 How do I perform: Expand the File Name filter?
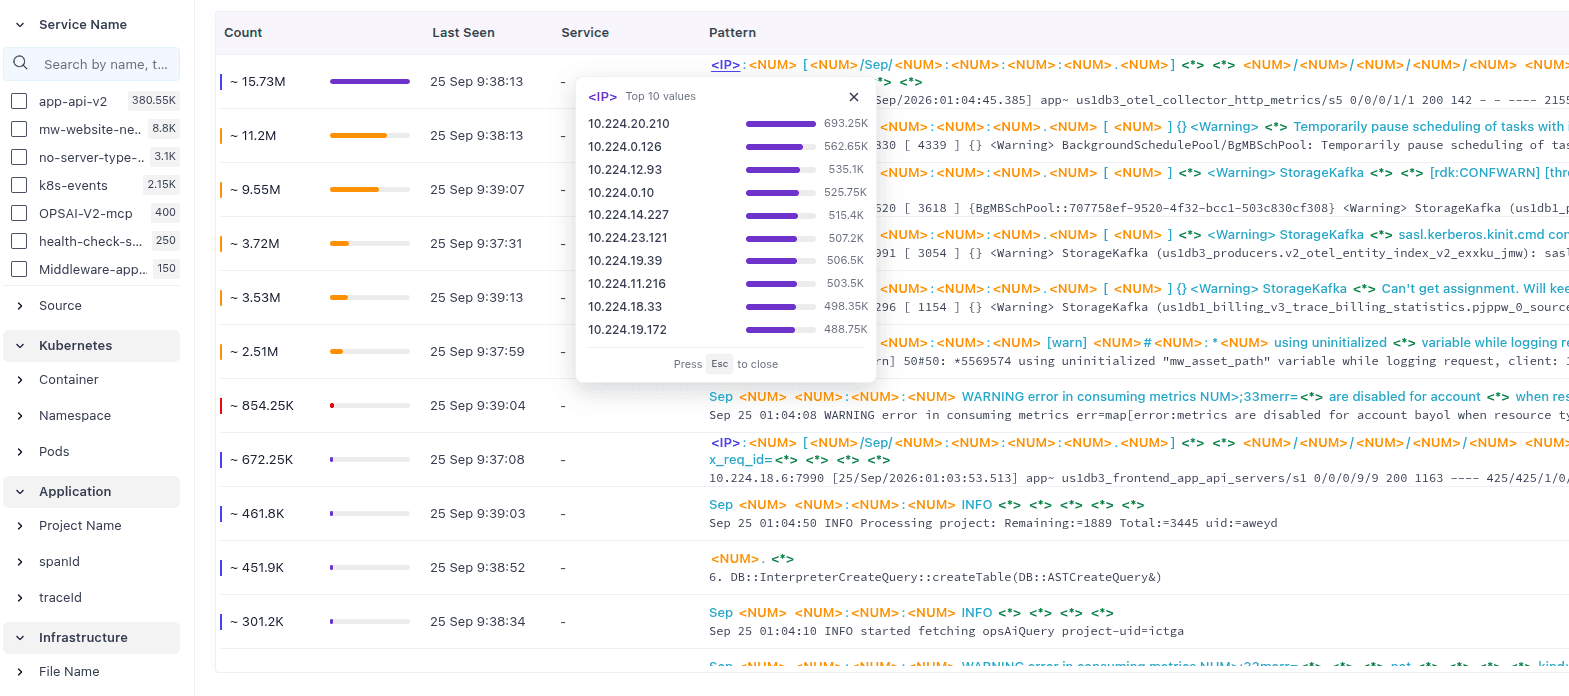click(x=20, y=672)
